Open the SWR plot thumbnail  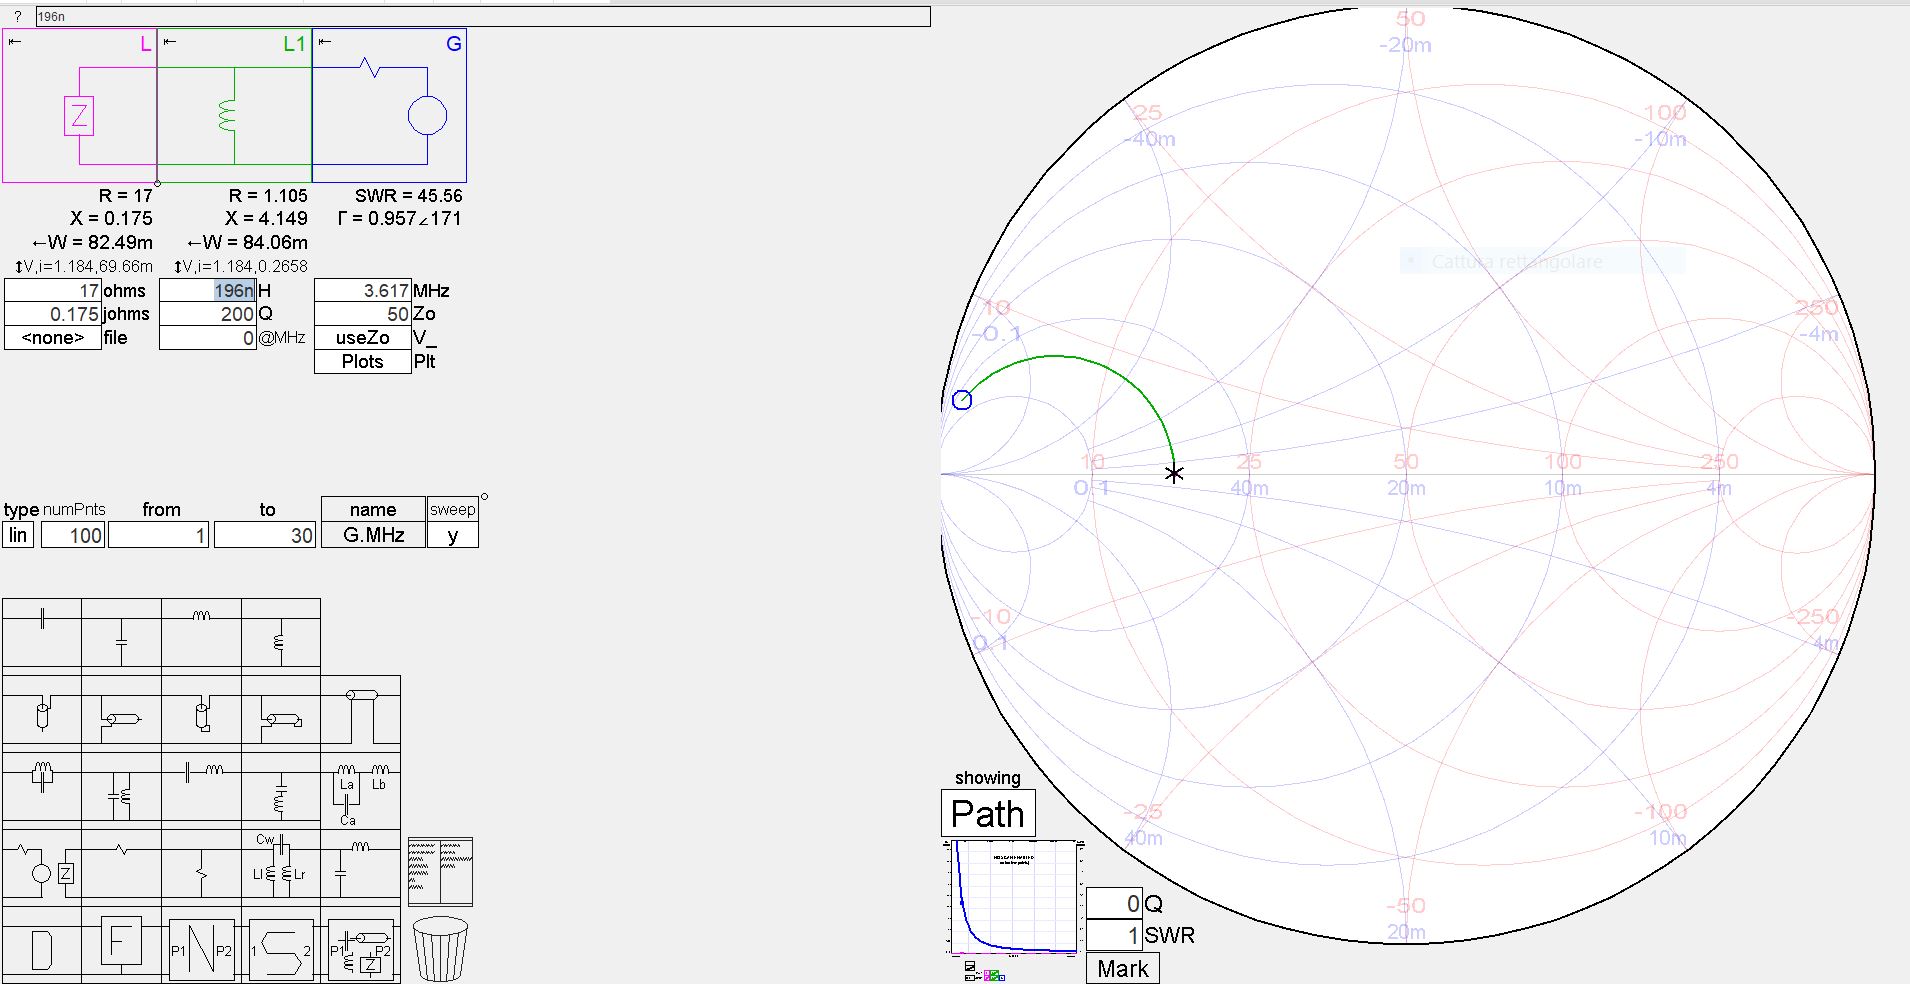[x=1013, y=898]
